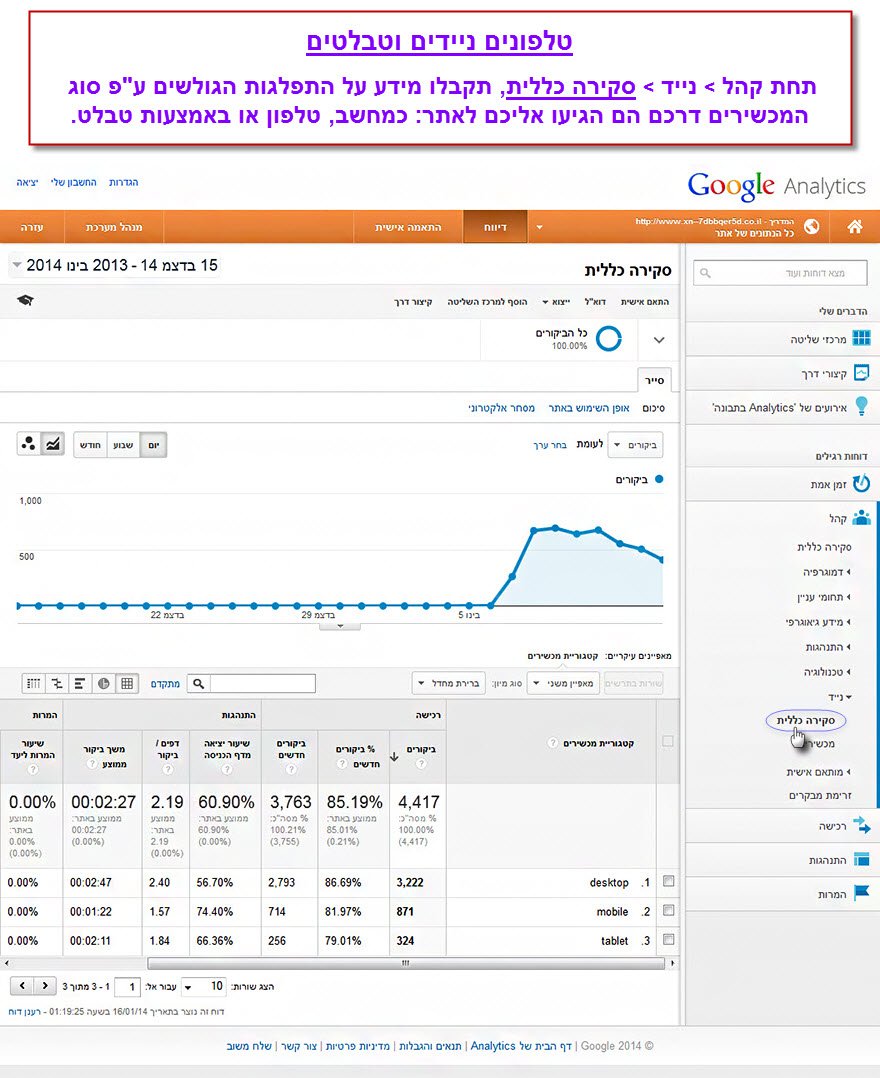Click the graduation cap education icon
This screenshot has height=1078, width=880.
click(x=25, y=300)
